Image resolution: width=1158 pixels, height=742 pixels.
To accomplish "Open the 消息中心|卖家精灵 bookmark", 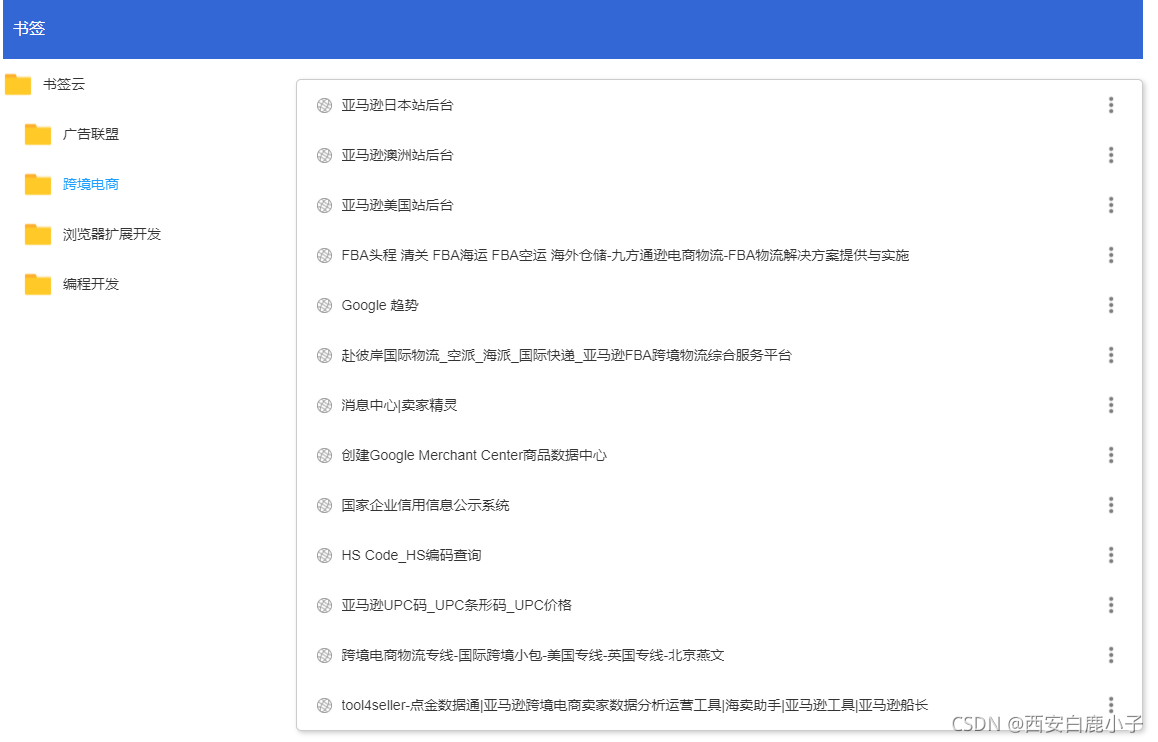I will [x=399, y=405].
